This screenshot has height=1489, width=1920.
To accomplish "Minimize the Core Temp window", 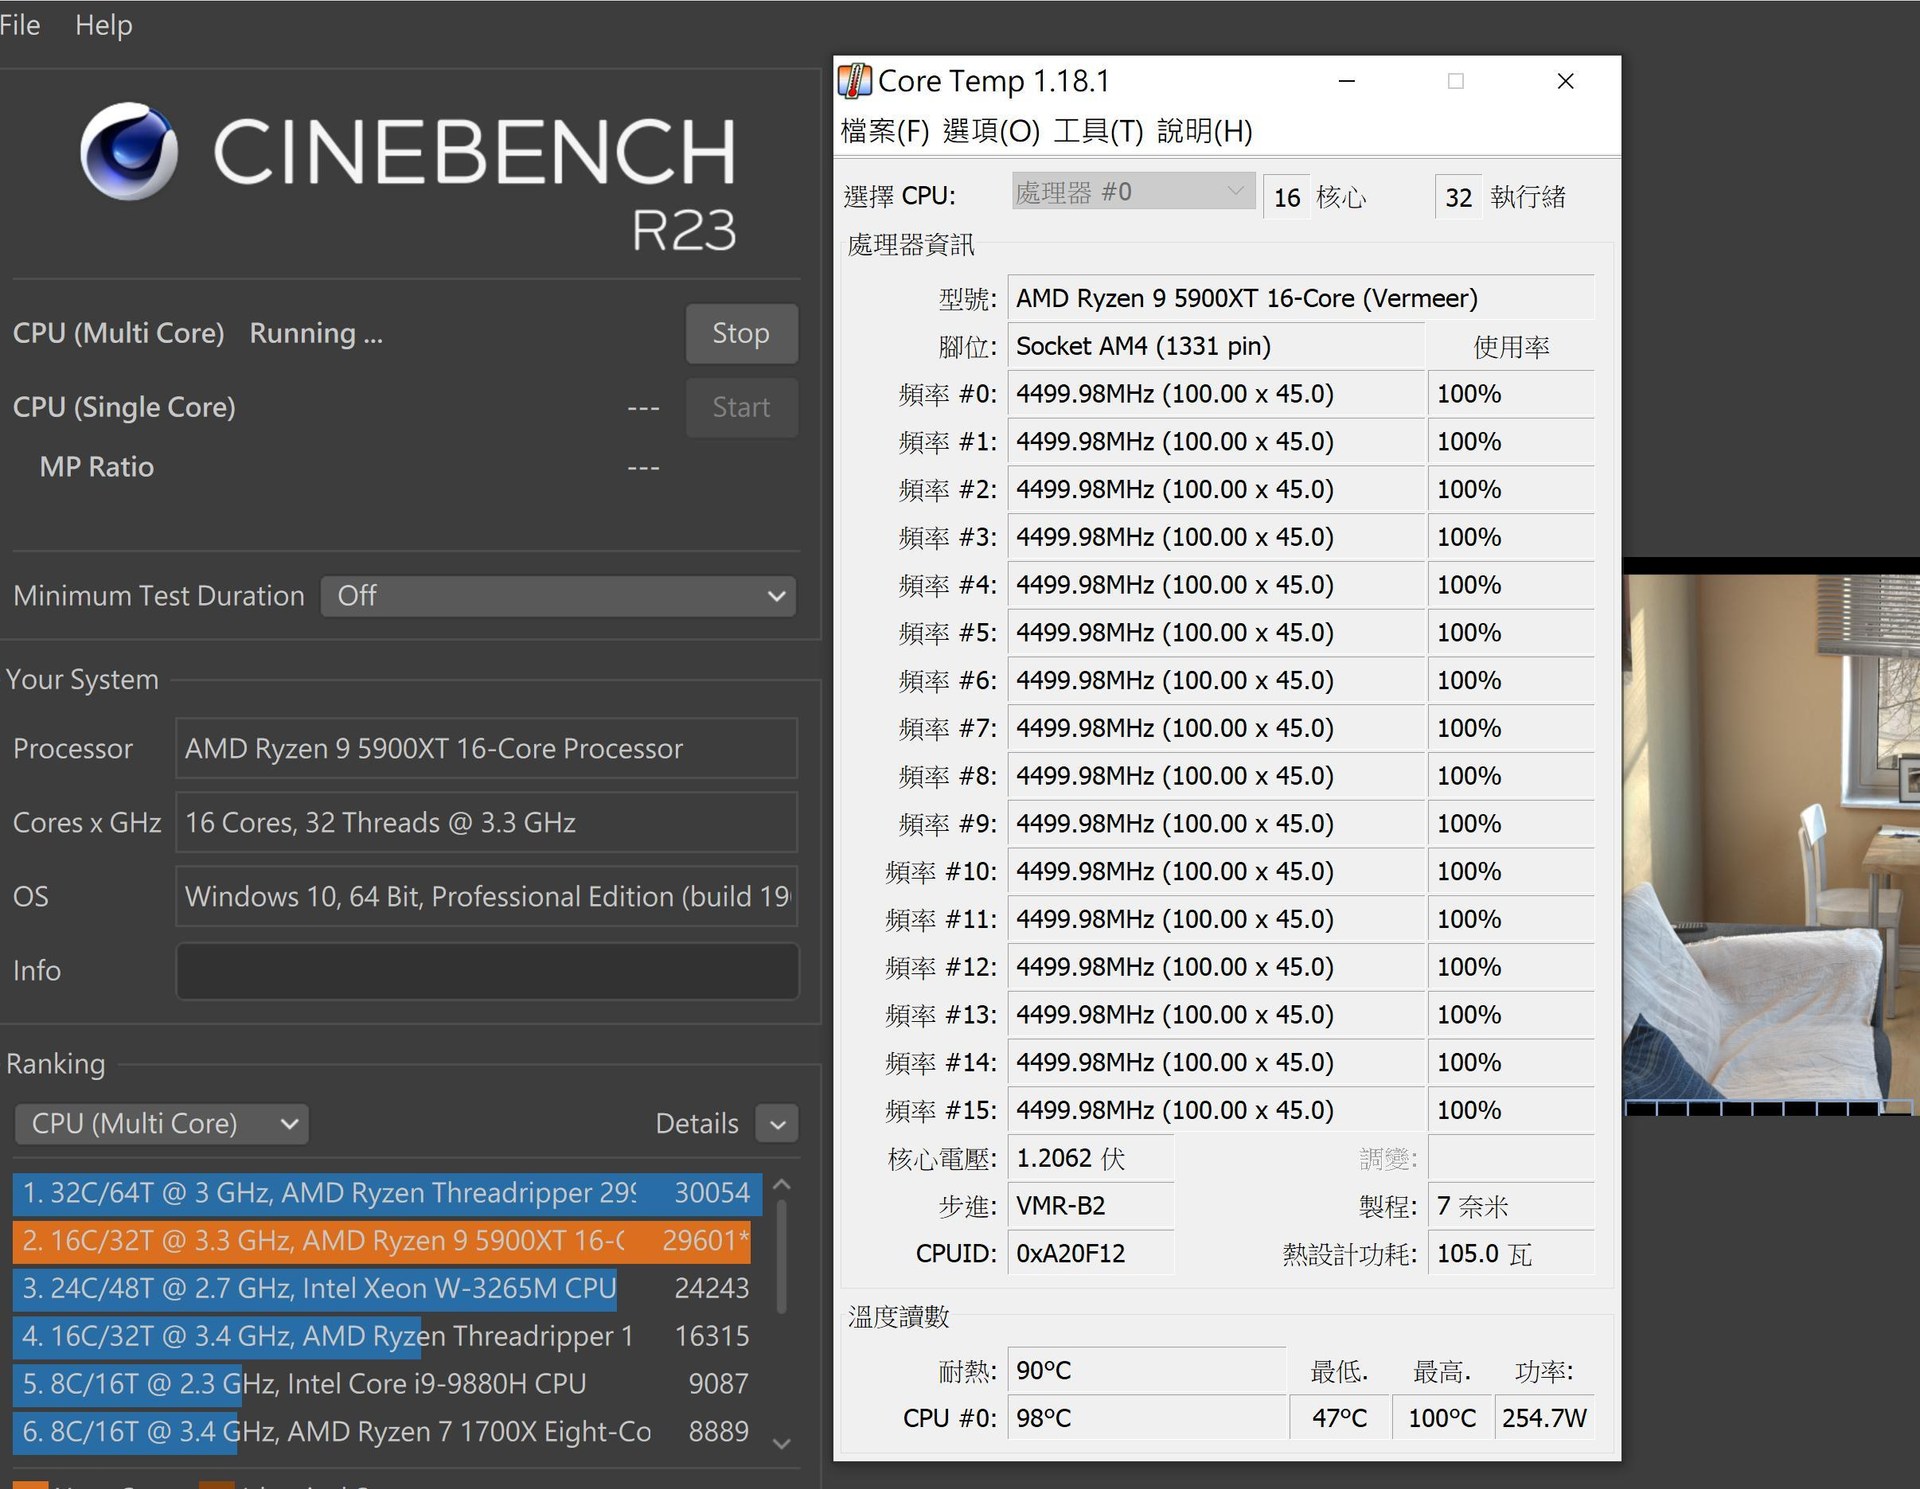I will (x=1347, y=81).
